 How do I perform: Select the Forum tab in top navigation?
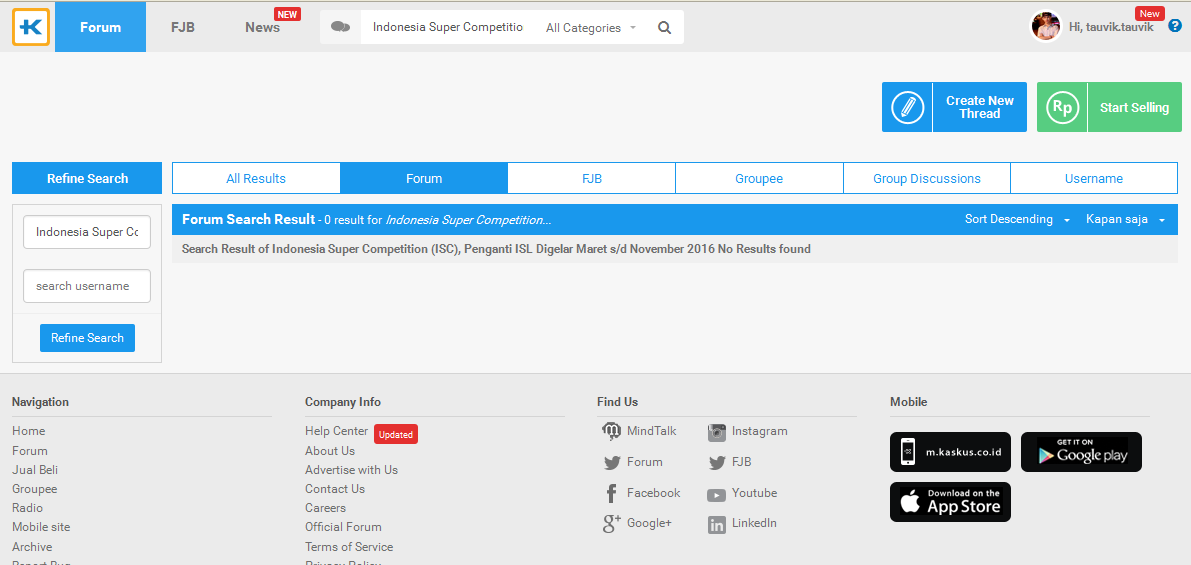click(x=100, y=27)
